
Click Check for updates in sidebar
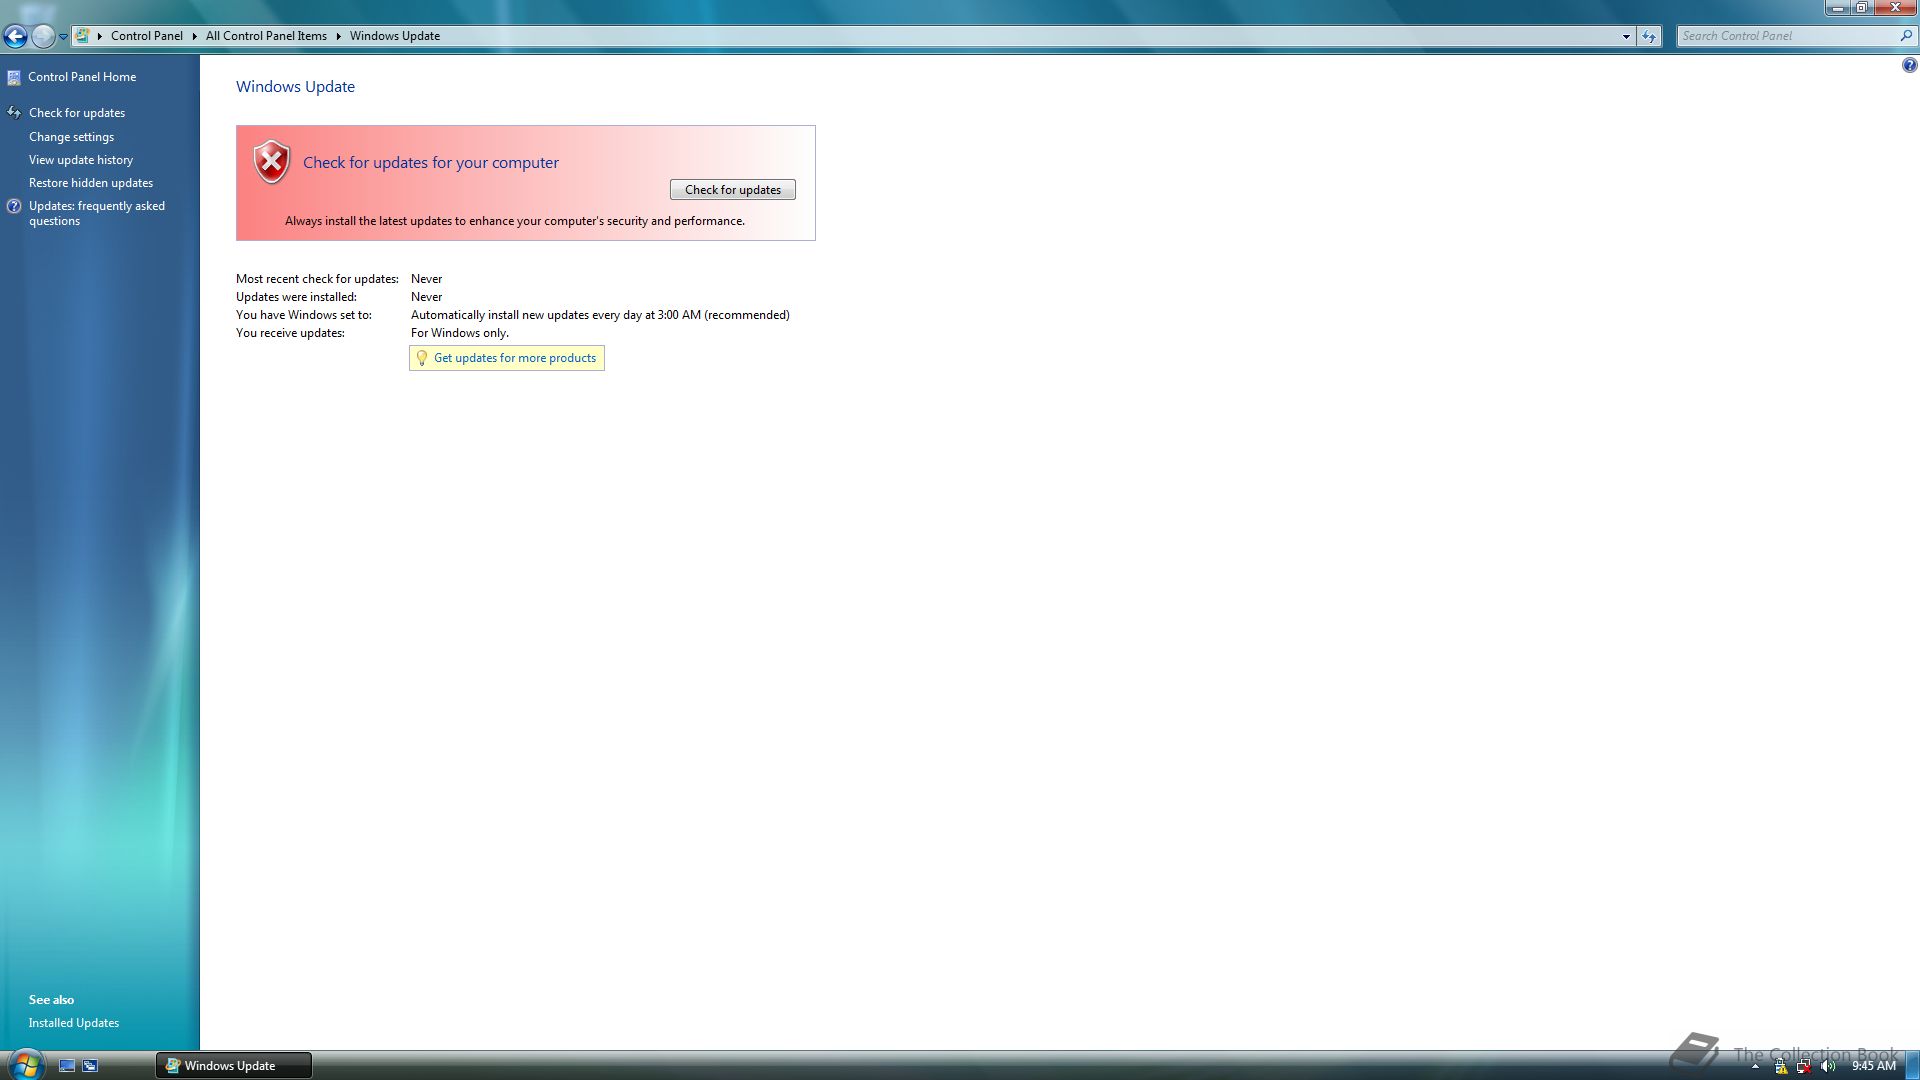click(x=77, y=113)
